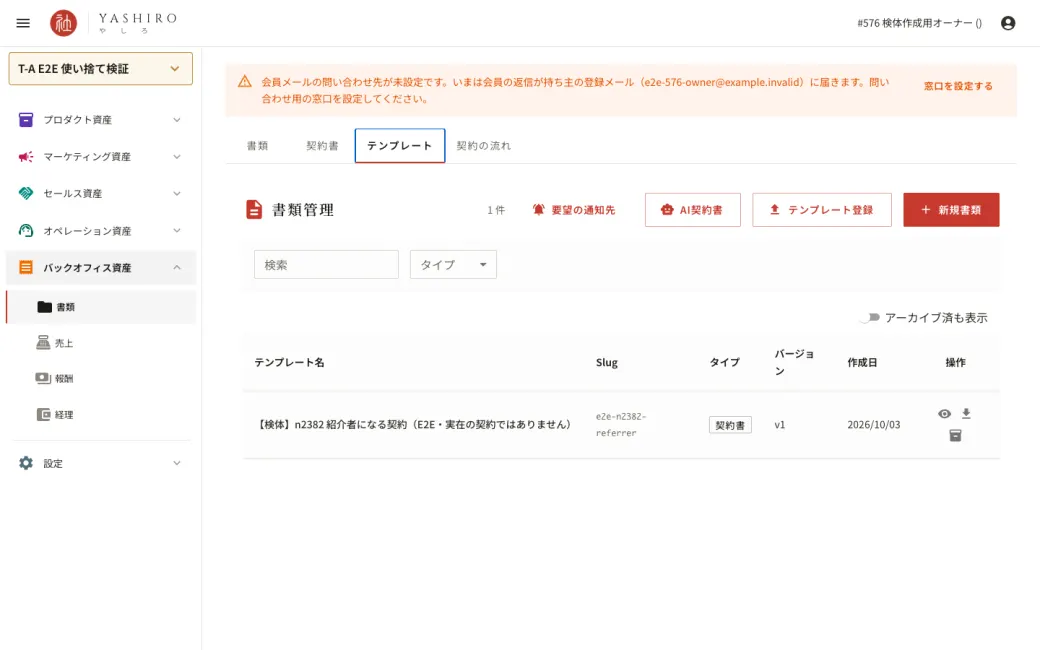The image size is (1040, 650).
Task: Click the オペレーション資産 headset icon
Action: tap(26, 231)
